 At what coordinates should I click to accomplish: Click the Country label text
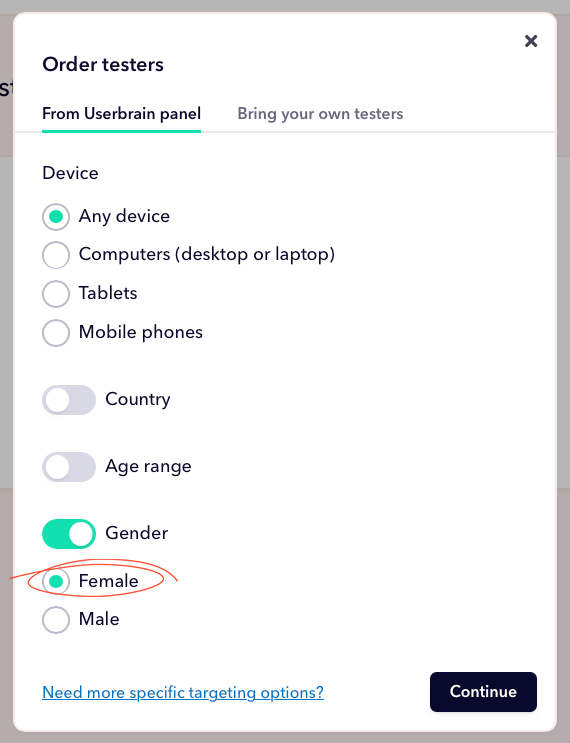click(x=138, y=399)
